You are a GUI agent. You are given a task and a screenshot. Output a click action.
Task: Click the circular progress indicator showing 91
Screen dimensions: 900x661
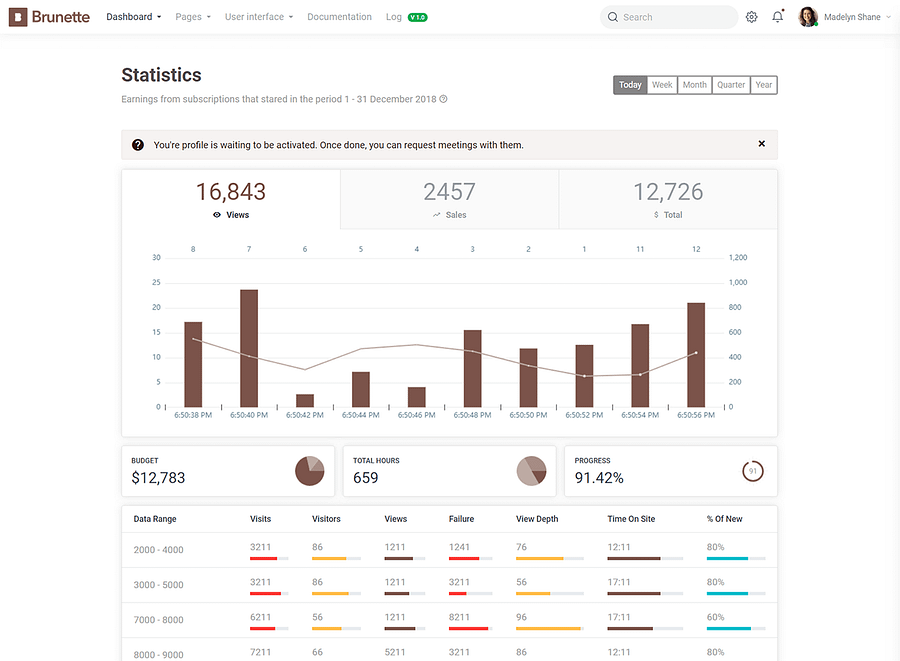[752, 471]
